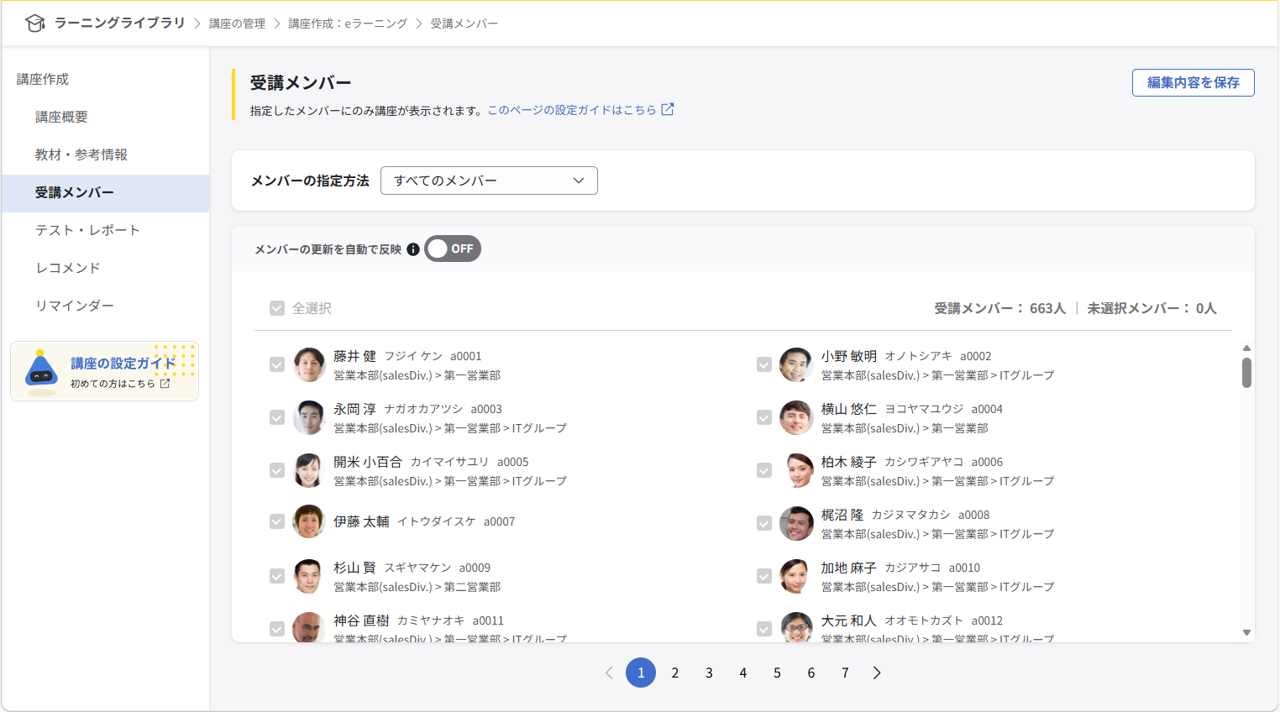
Task: Go to page 2
Action: click(x=675, y=673)
